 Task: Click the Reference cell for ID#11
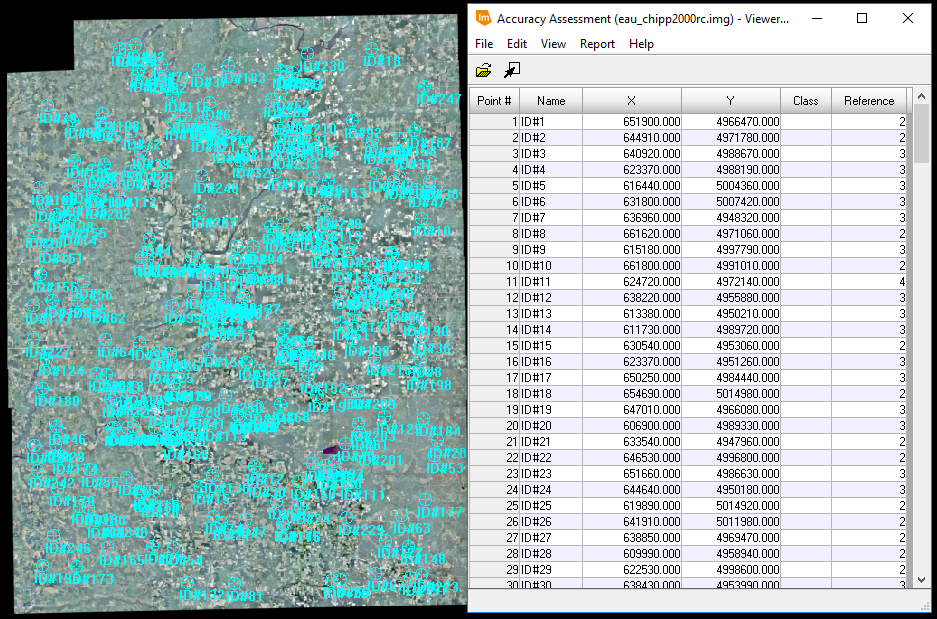point(869,282)
